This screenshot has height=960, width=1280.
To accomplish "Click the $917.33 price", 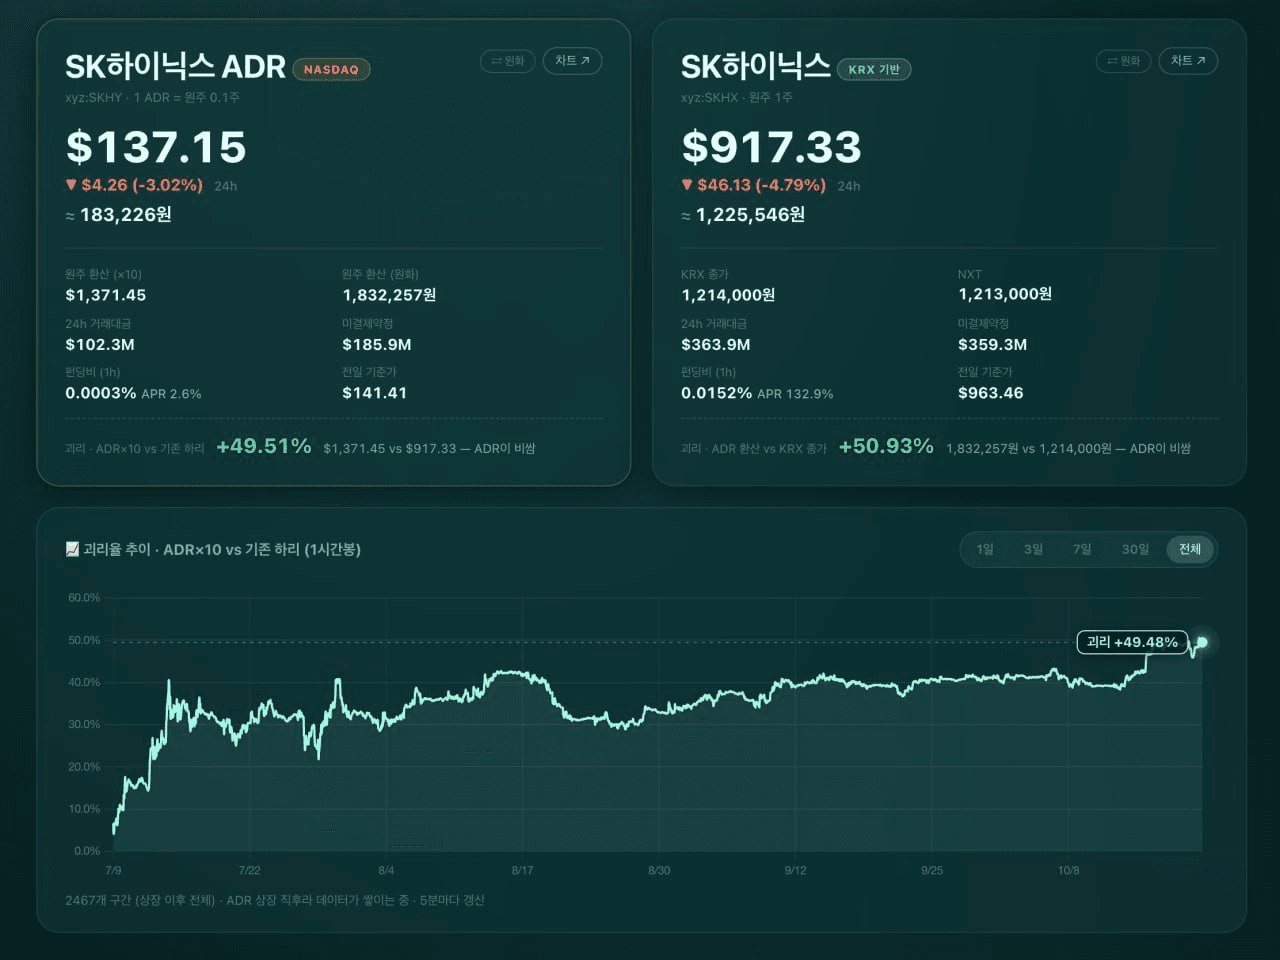I will click(771, 147).
